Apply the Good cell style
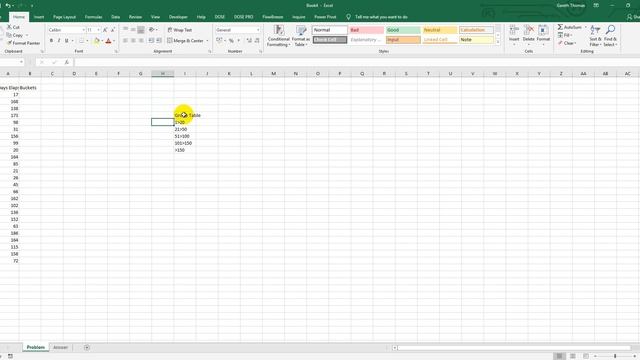 [x=403, y=30]
